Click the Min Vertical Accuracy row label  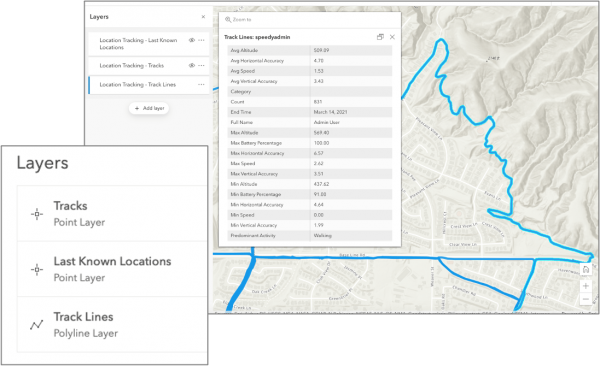tap(254, 225)
